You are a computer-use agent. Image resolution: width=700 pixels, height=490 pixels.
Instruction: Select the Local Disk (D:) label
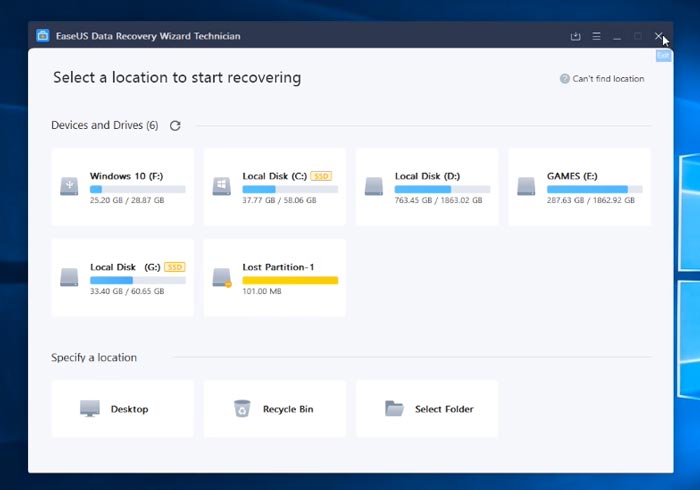[x=427, y=176]
